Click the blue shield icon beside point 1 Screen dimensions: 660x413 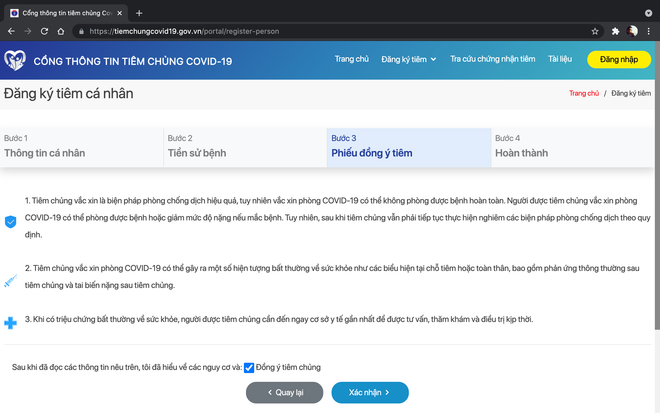[11, 220]
